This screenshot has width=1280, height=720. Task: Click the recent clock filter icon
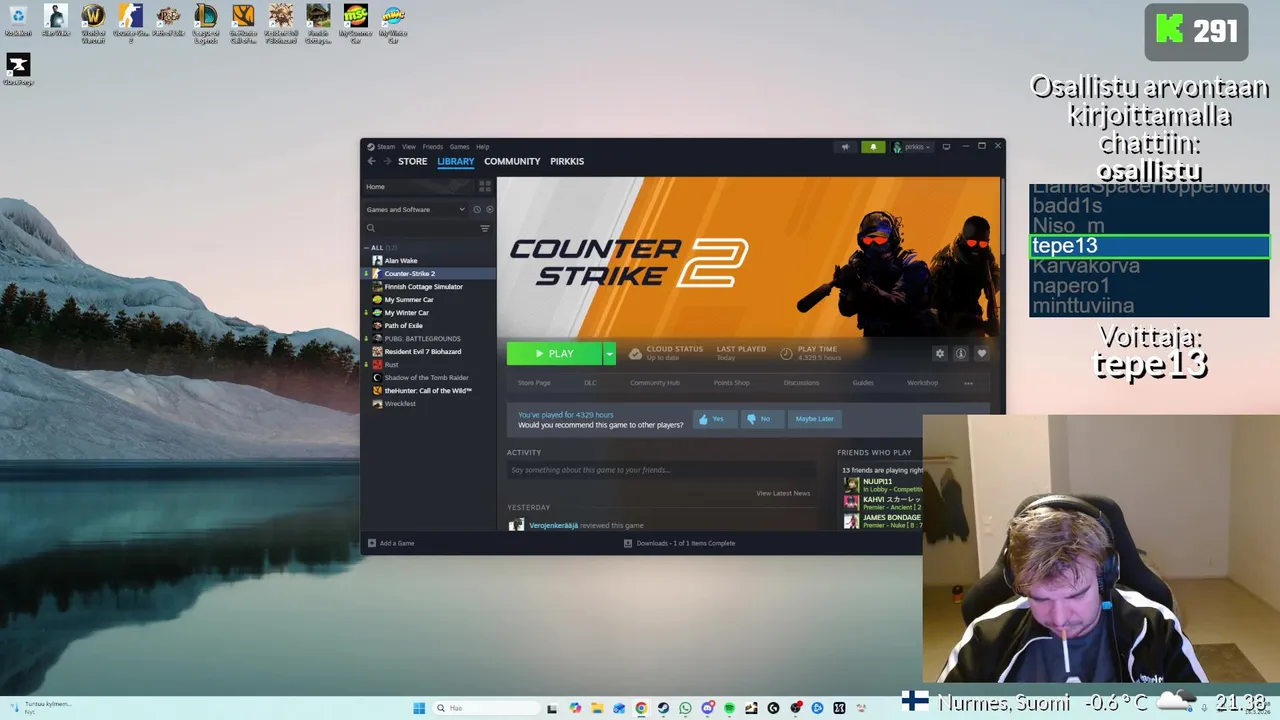(476, 209)
